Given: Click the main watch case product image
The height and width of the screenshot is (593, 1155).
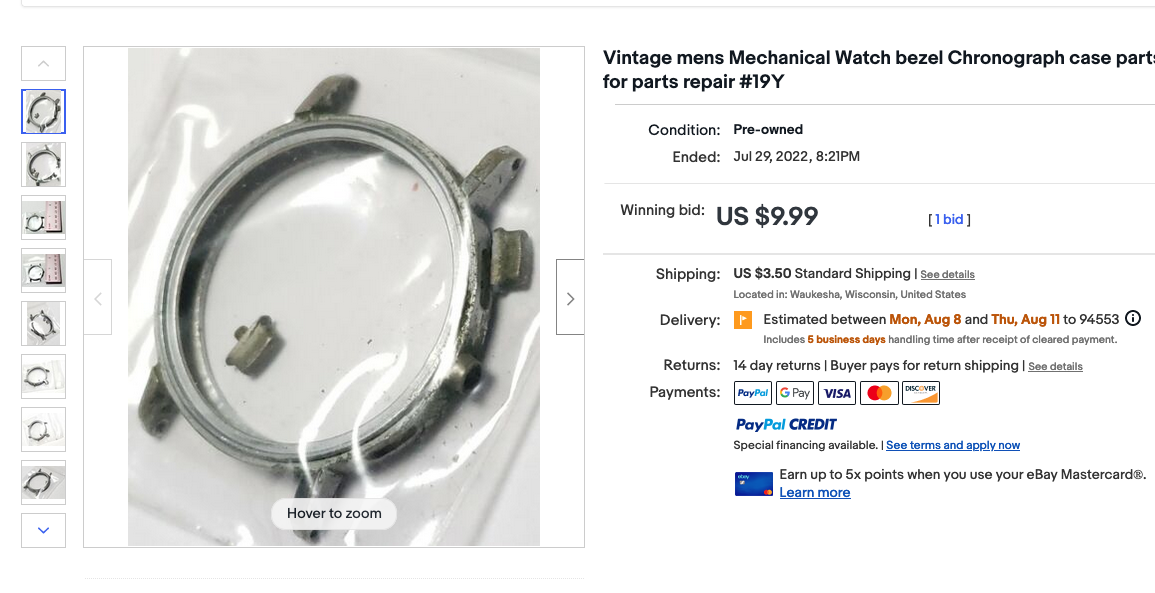Looking at the screenshot, I should click(334, 297).
